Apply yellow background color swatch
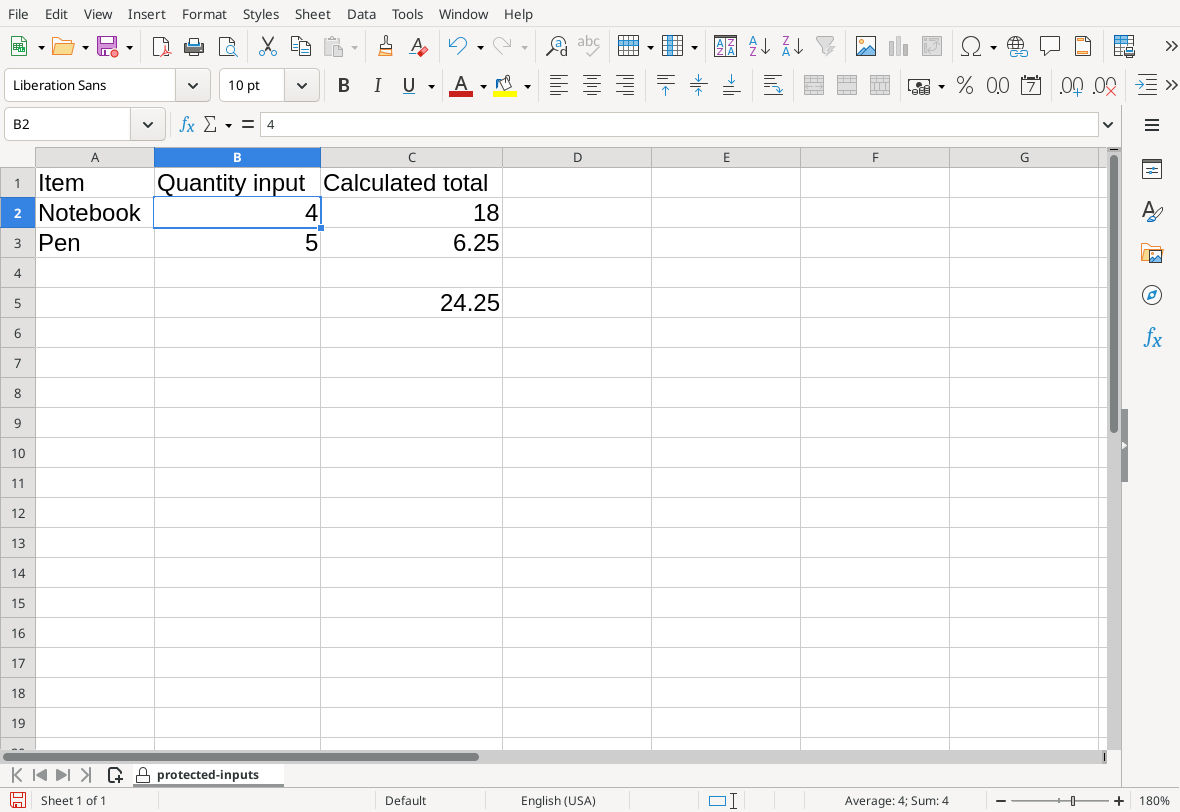The width and height of the screenshot is (1180, 812). (505, 86)
